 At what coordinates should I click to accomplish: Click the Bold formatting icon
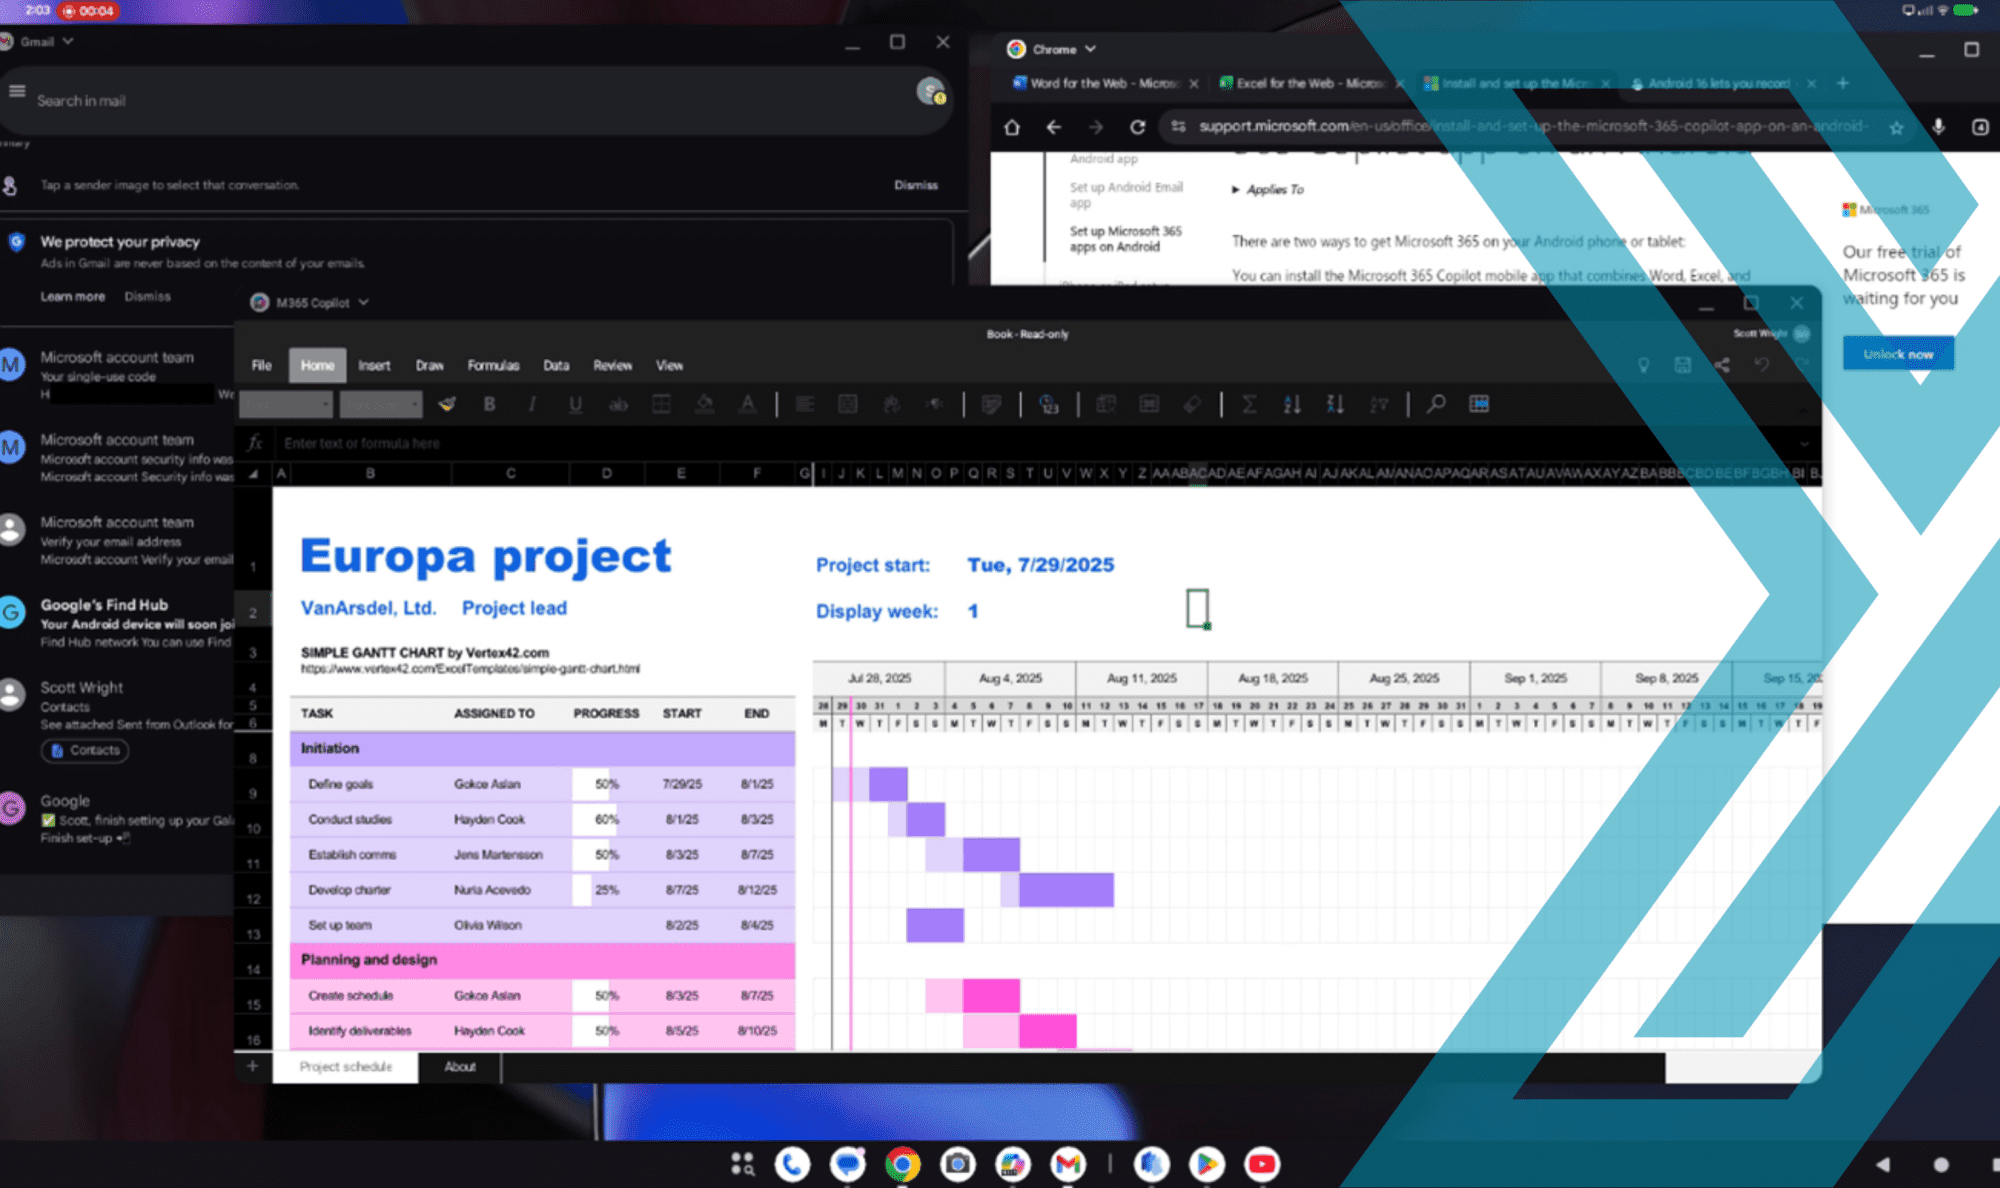489,404
